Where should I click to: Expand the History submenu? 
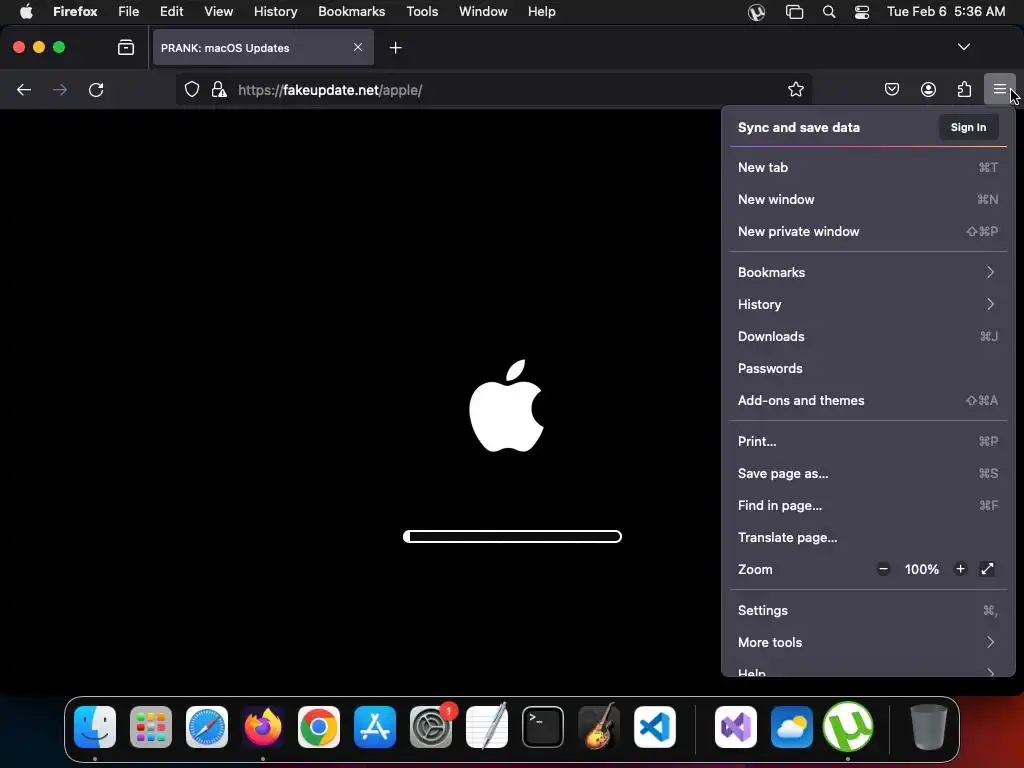click(868, 304)
